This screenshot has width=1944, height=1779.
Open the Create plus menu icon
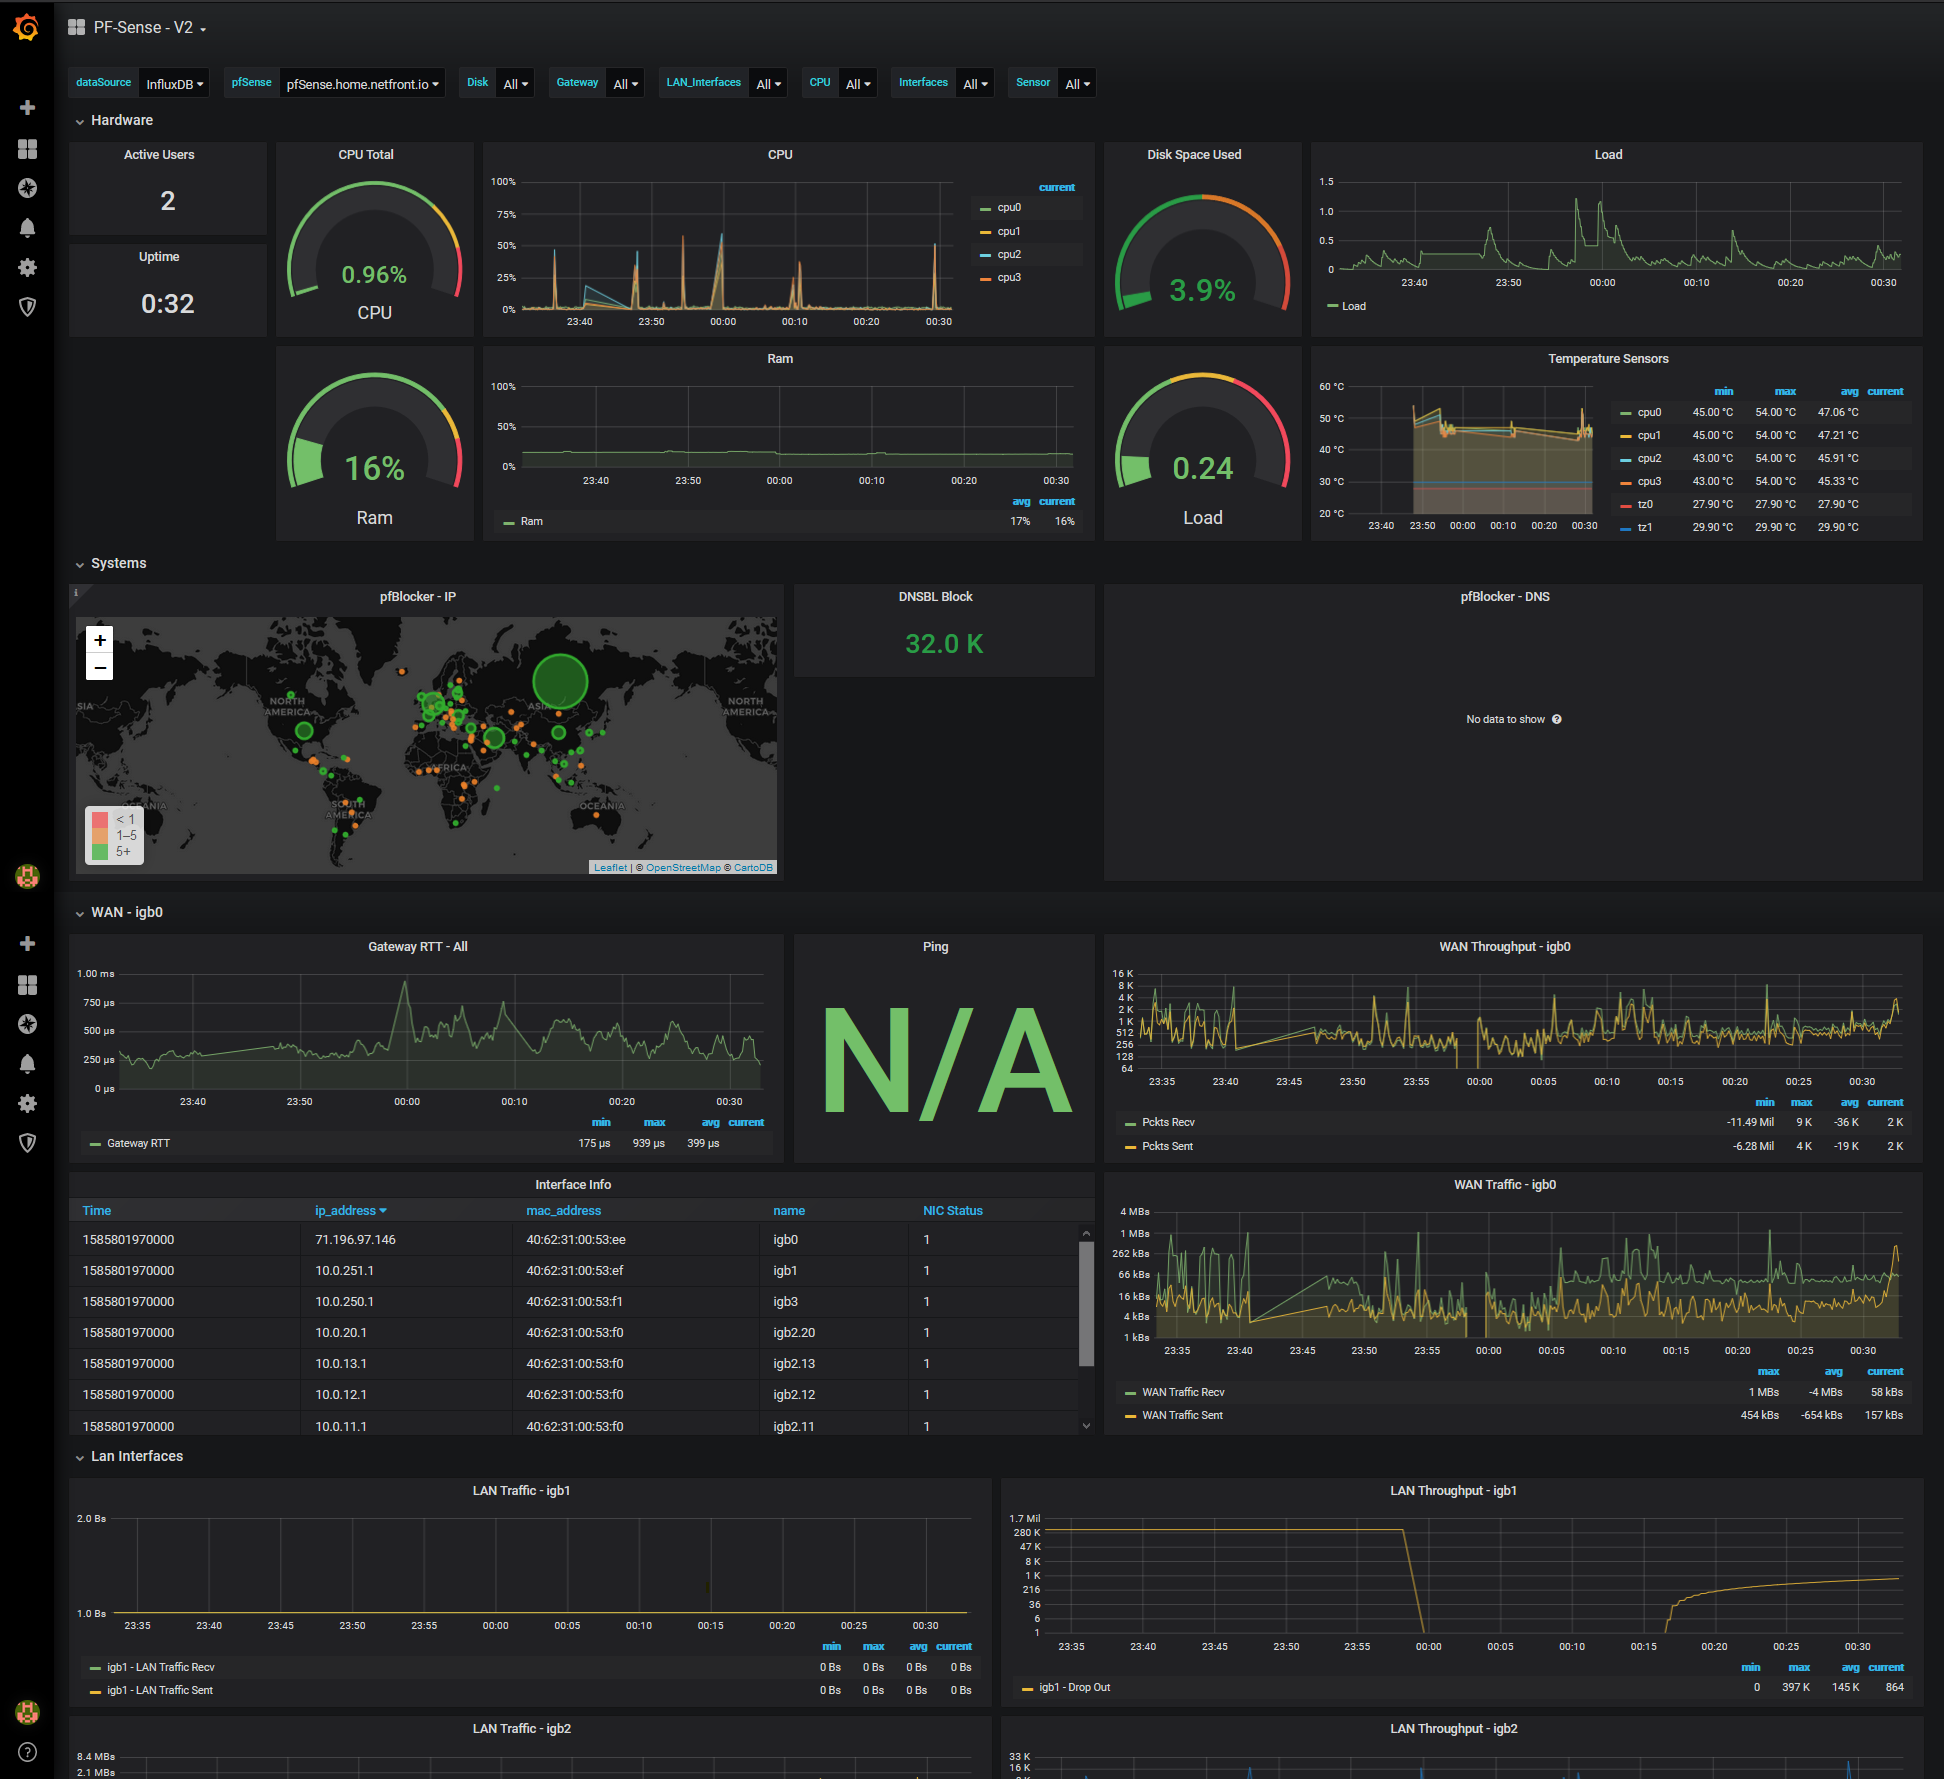(x=27, y=107)
